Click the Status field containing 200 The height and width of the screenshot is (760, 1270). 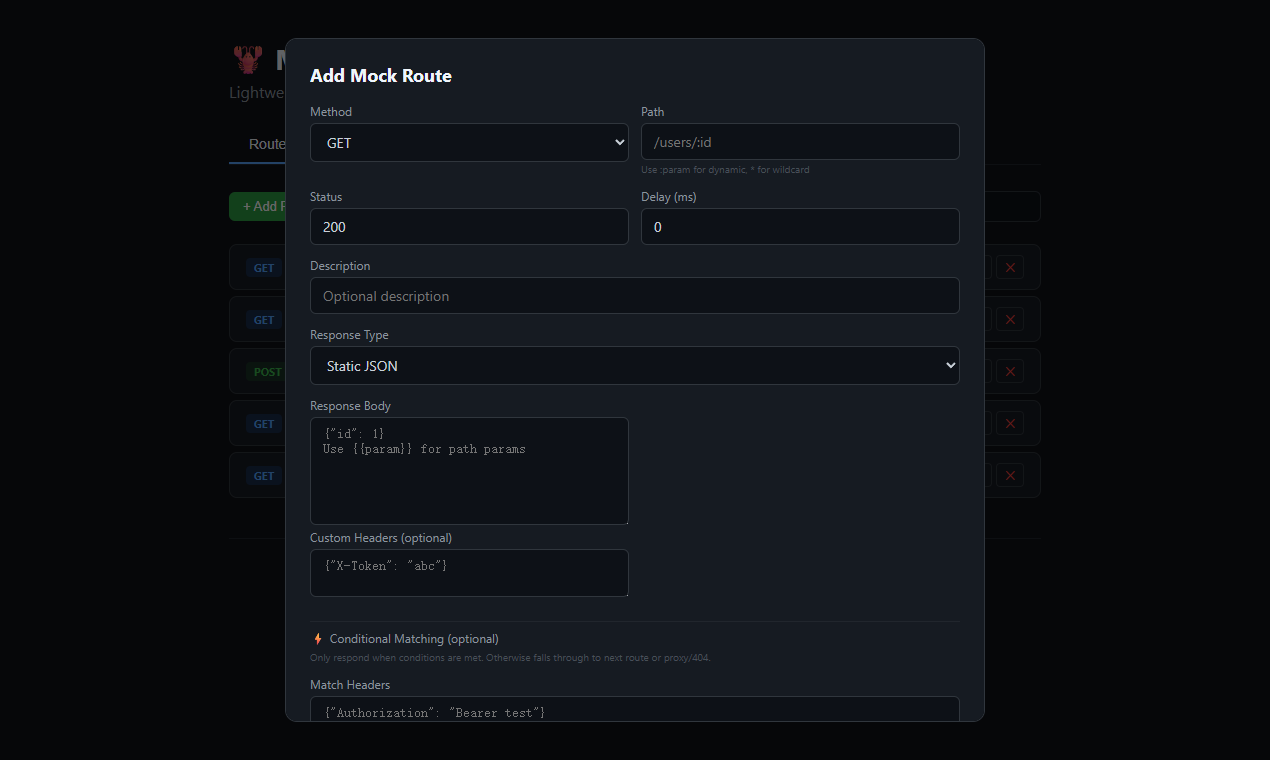click(x=469, y=226)
